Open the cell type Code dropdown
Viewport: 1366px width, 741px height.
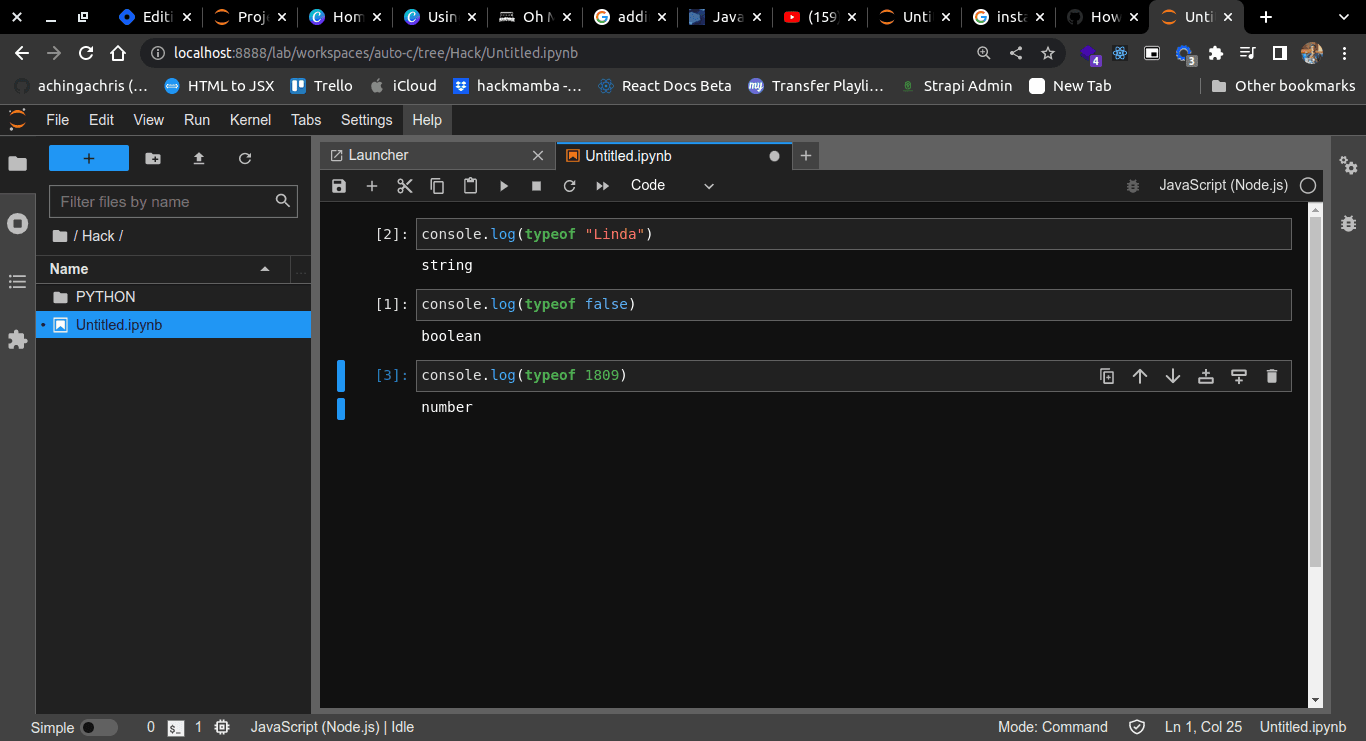click(x=672, y=185)
